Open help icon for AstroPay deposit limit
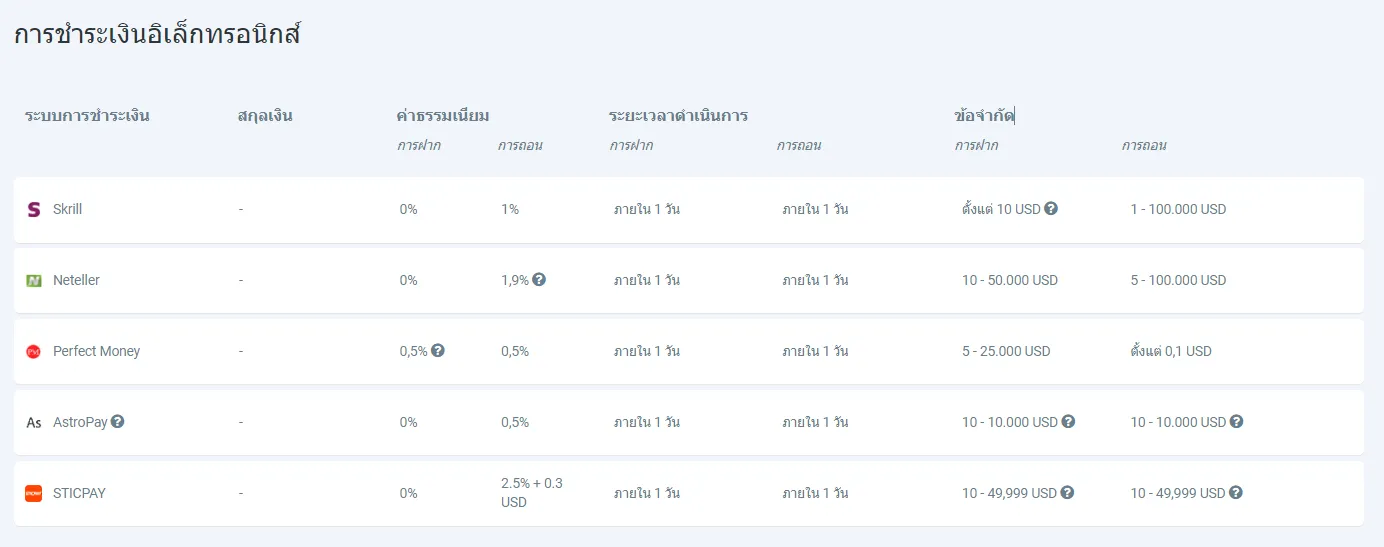This screenshot has height=547, width=1384. point(1068,422)
